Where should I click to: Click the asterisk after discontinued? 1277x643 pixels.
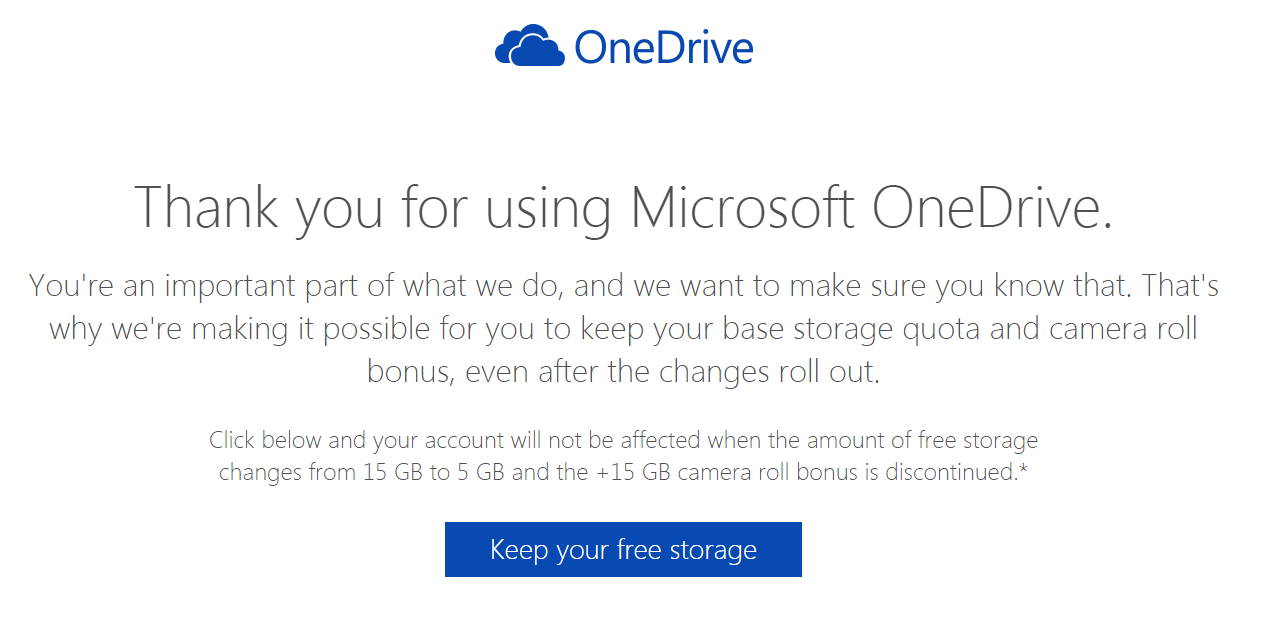pyautogui.click(x=1023, y=469)
